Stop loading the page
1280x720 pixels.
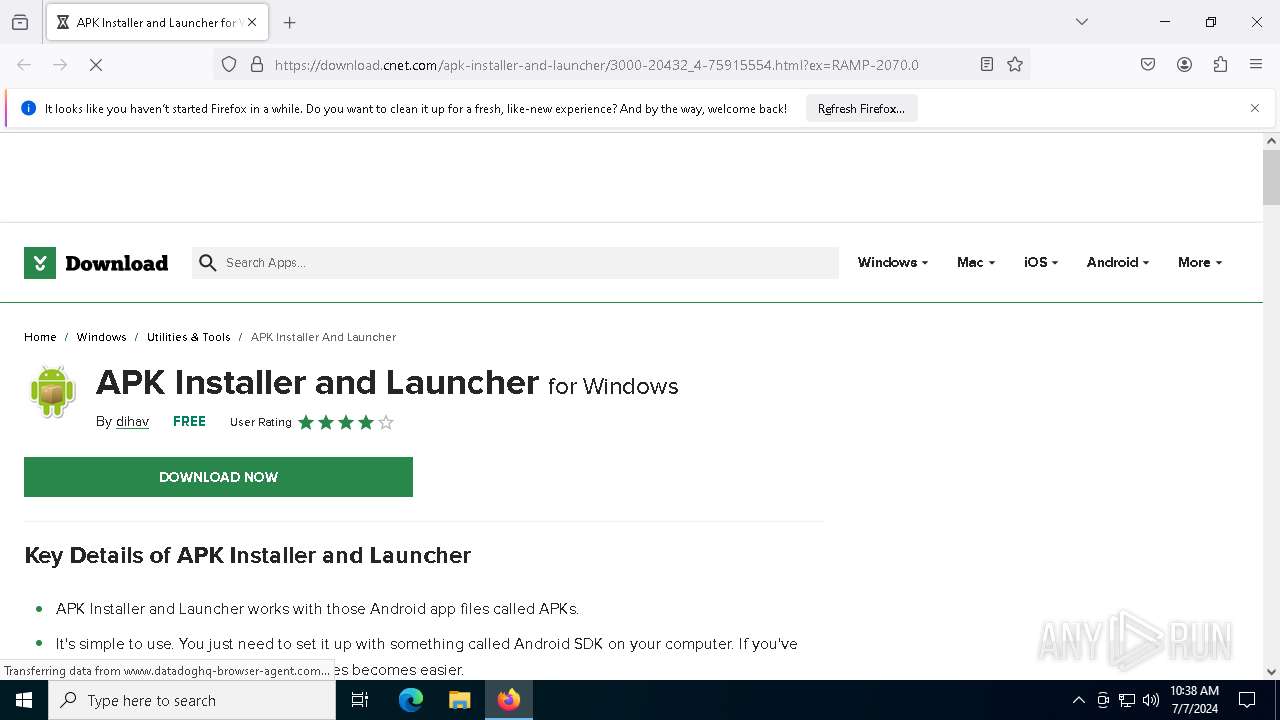click(96, 65)
